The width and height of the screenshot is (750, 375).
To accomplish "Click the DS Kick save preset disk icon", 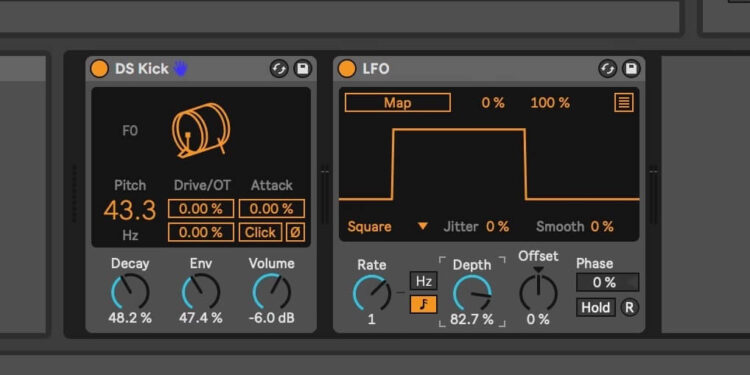I will pos(302,69).
